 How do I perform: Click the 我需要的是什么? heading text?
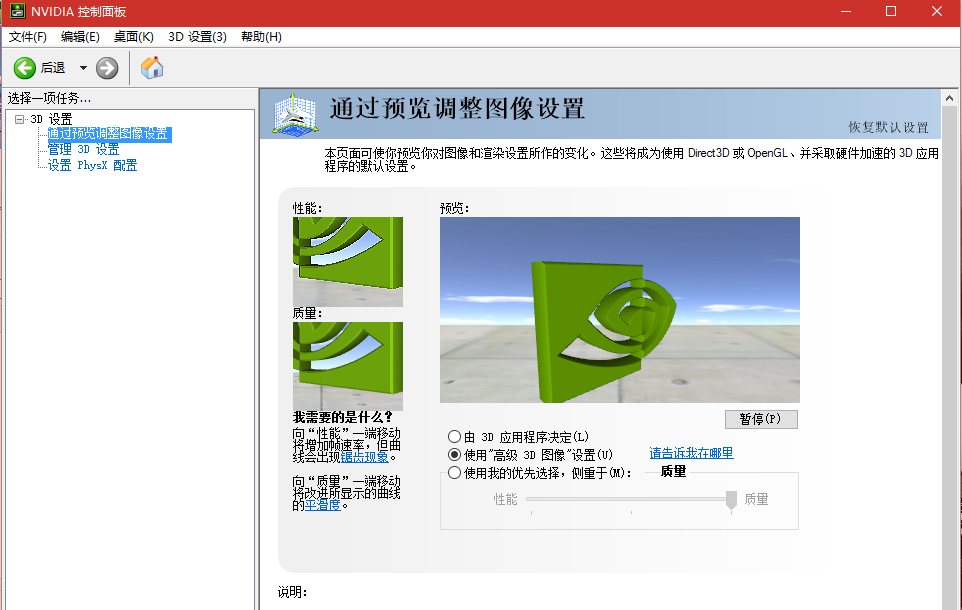coord(342,417)
